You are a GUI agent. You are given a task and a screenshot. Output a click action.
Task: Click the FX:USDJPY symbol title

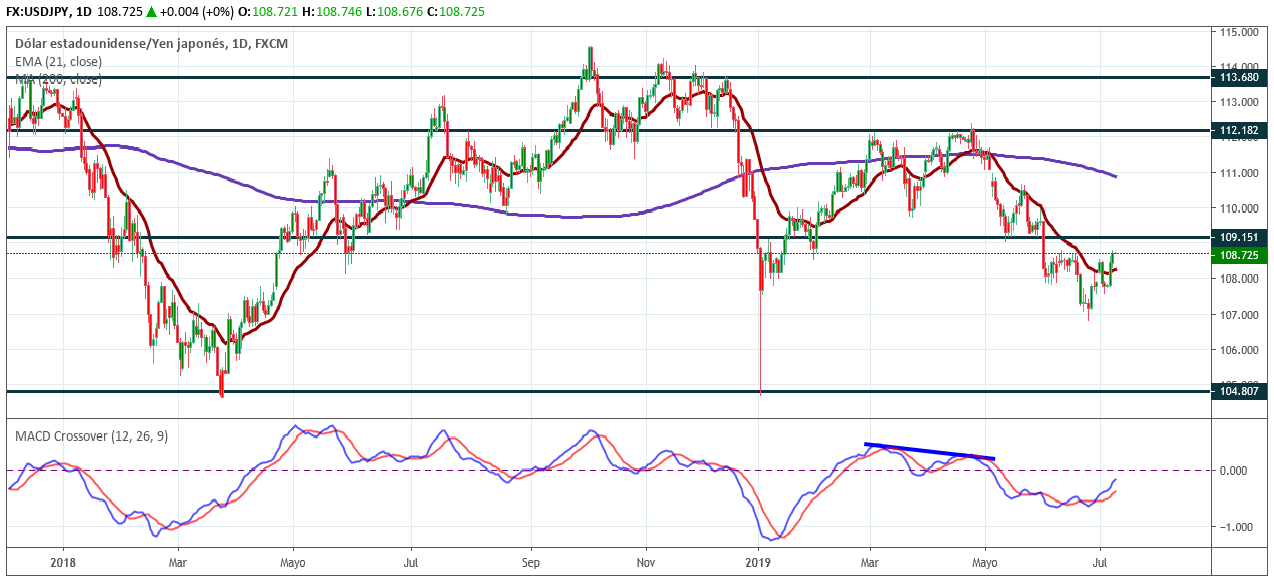tap(36, 12)
